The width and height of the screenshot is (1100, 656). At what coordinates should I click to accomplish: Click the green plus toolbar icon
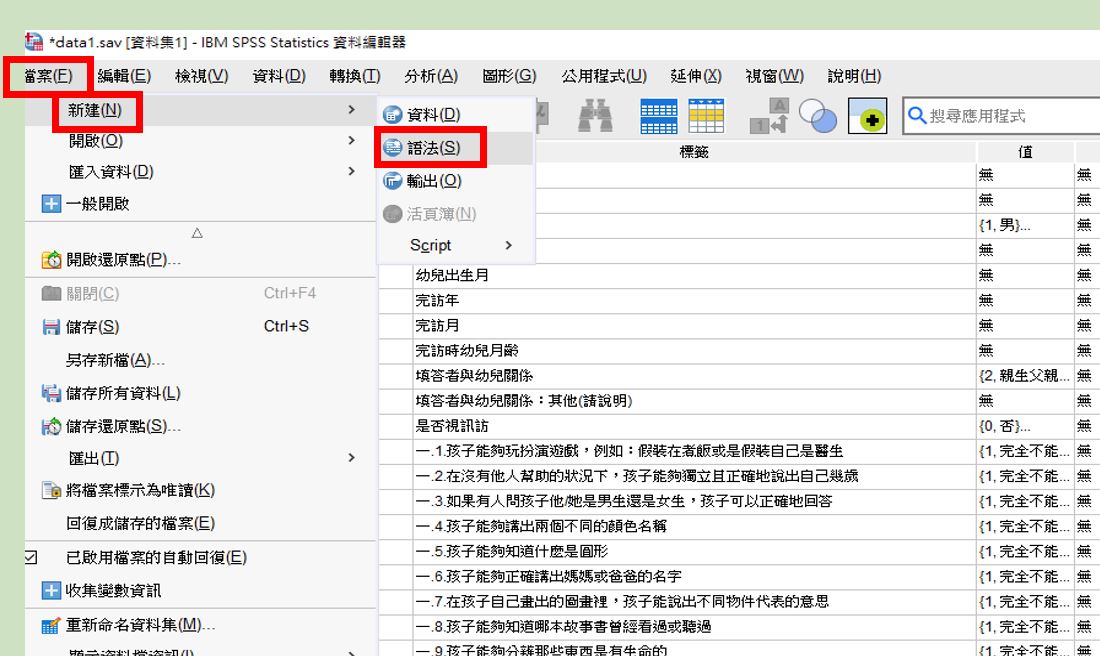867,118
